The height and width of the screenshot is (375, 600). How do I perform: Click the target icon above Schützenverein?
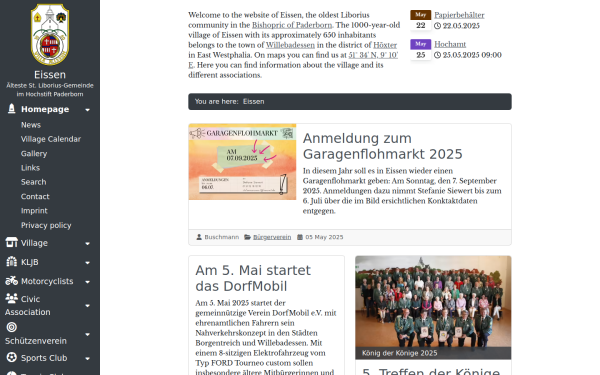click(x=11, y=327)
